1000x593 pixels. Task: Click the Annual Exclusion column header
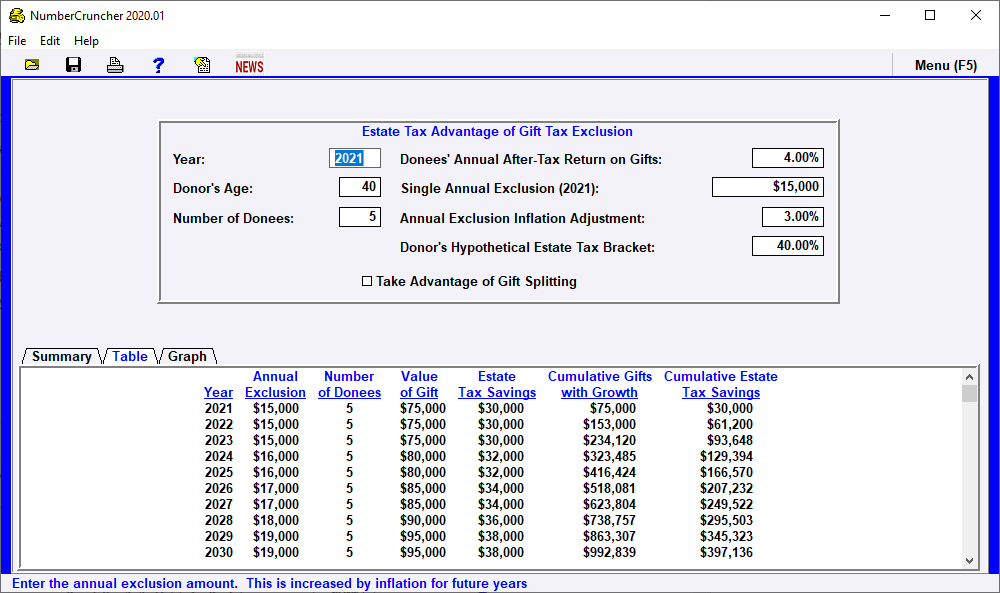[x=276, y=384]
